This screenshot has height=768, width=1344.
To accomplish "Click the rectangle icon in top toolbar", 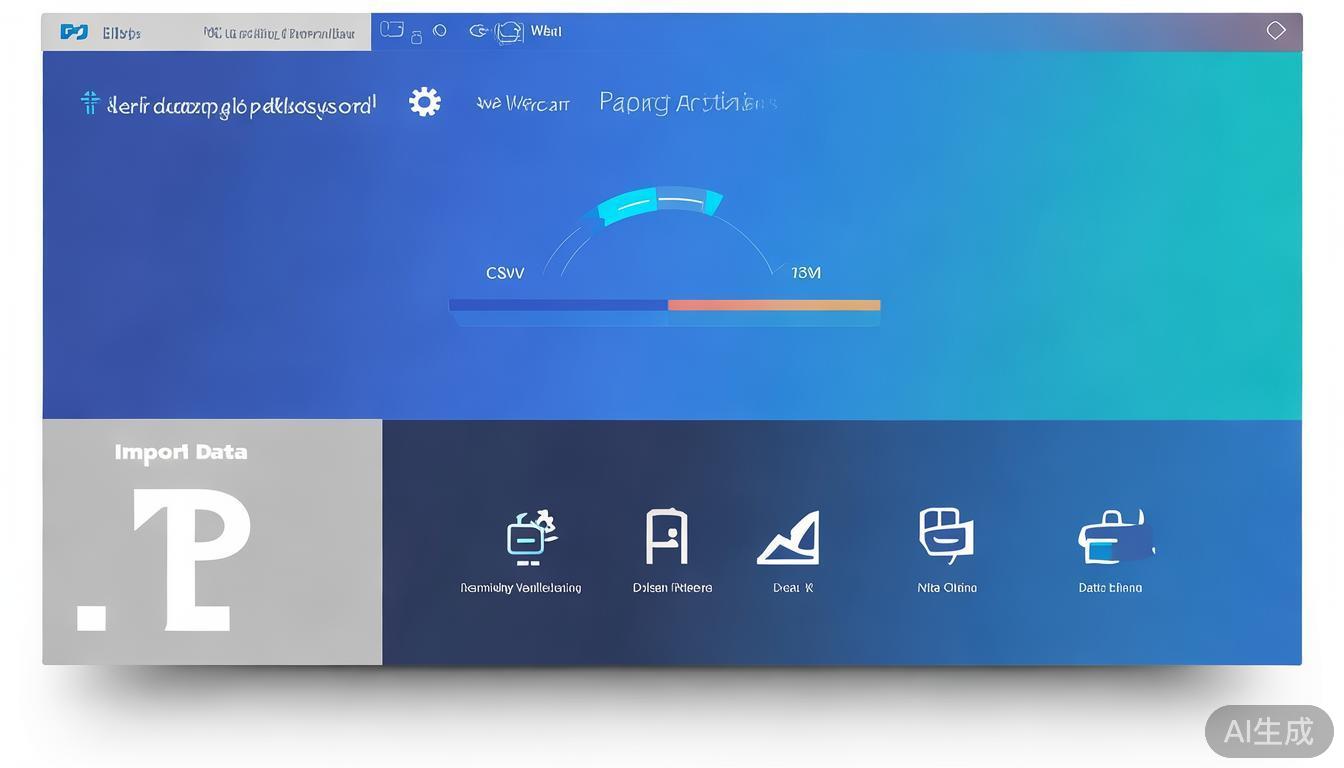I will (392, 30).
